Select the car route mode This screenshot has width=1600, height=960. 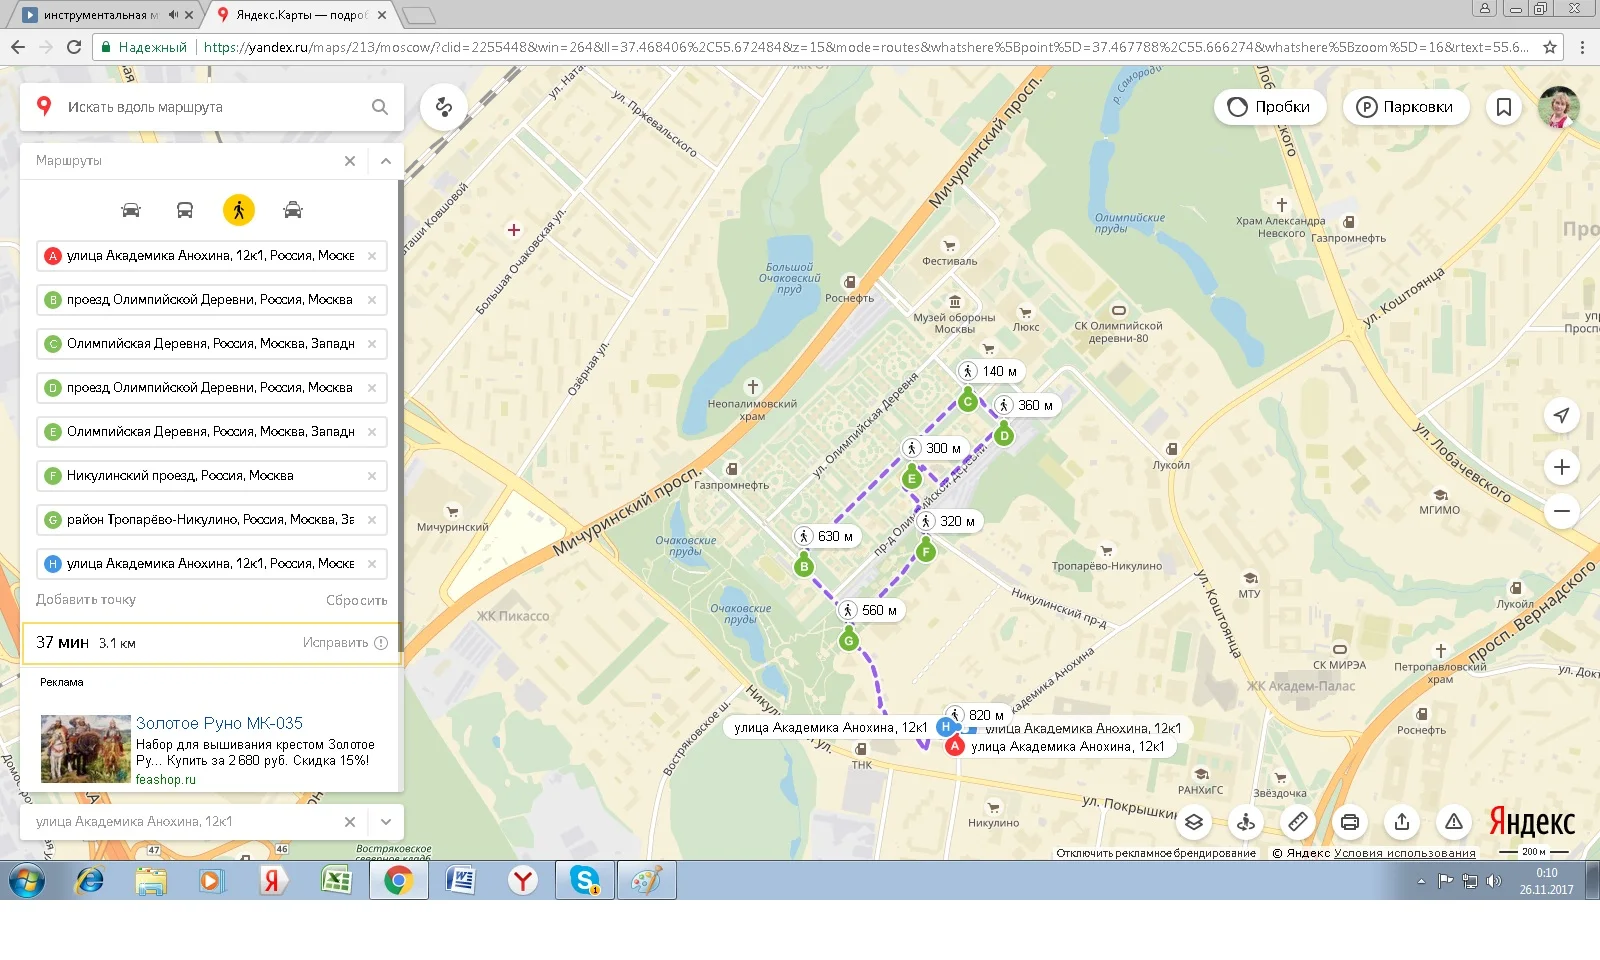click(x=131, y=210)
